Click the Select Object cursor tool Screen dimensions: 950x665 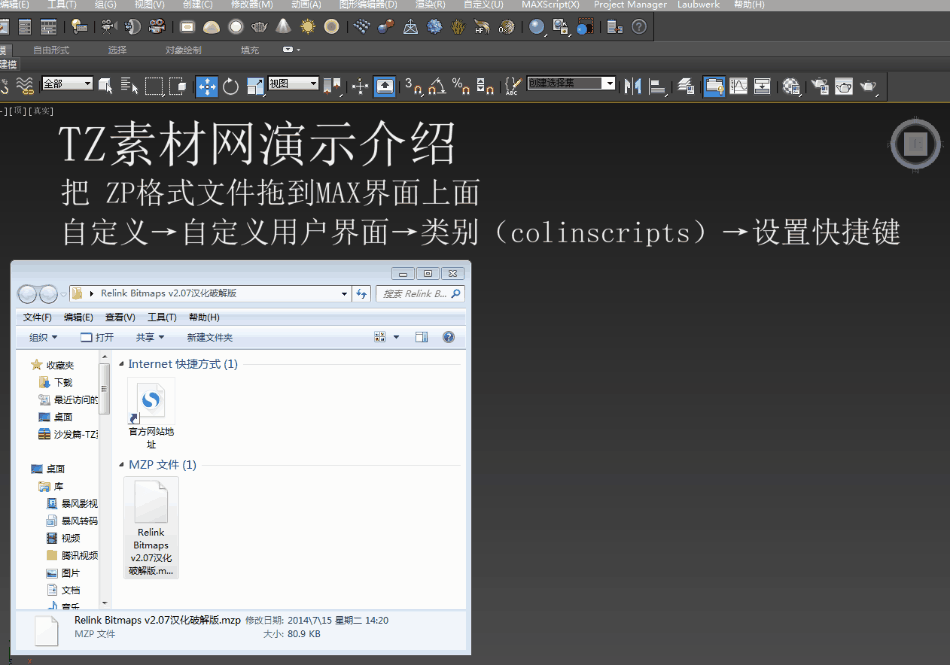pyautogui.click(x=105, y=87)
